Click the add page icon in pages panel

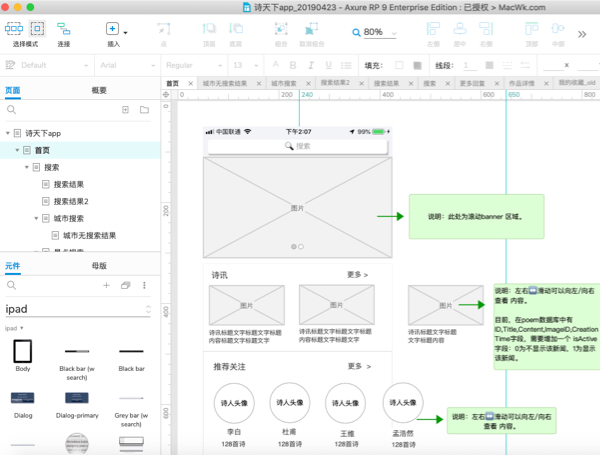(x=125, y=109)
